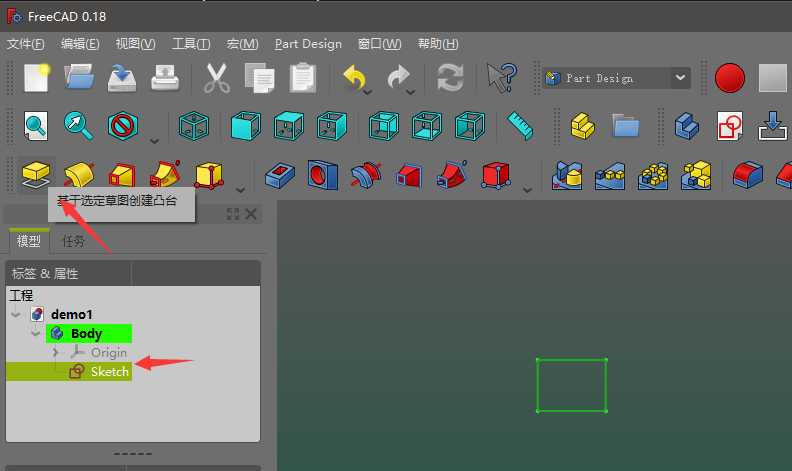The height and width of the screenshot is (471, 792).
Task: Open the 文件(F) menu
Action: click(x=25, y=44)
